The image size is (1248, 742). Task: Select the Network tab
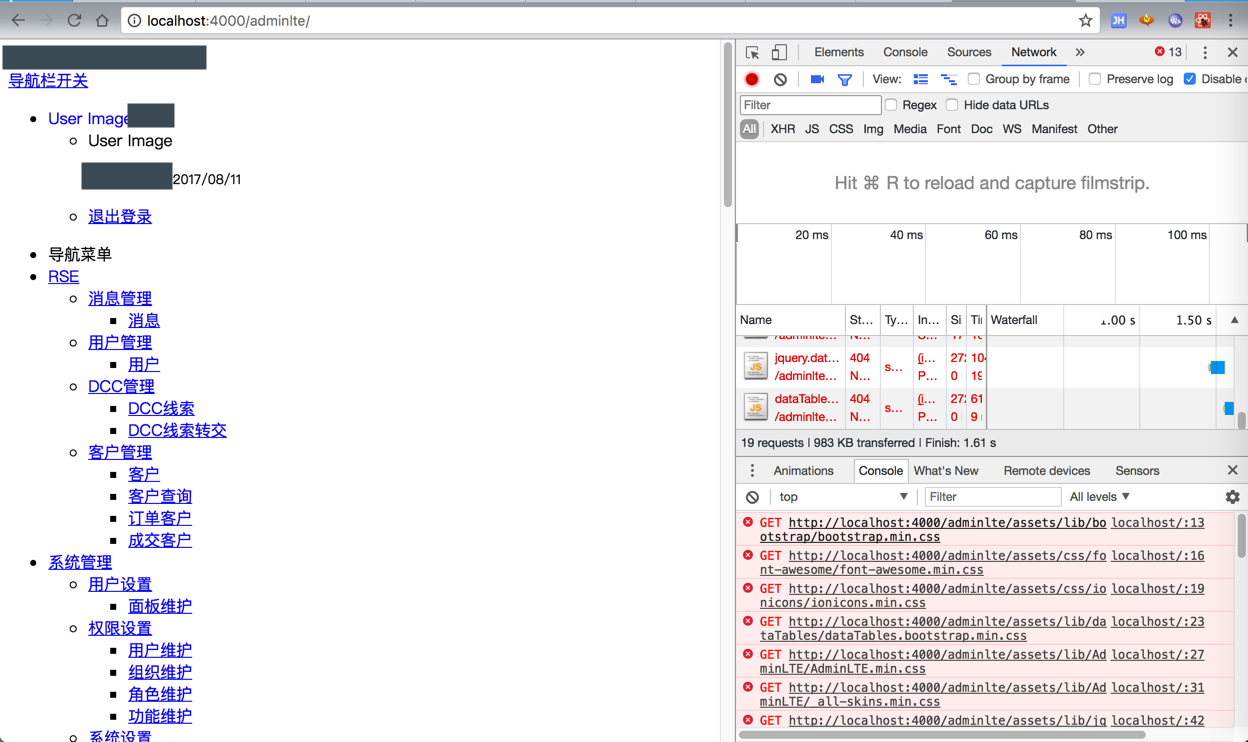click(1033, 52)
